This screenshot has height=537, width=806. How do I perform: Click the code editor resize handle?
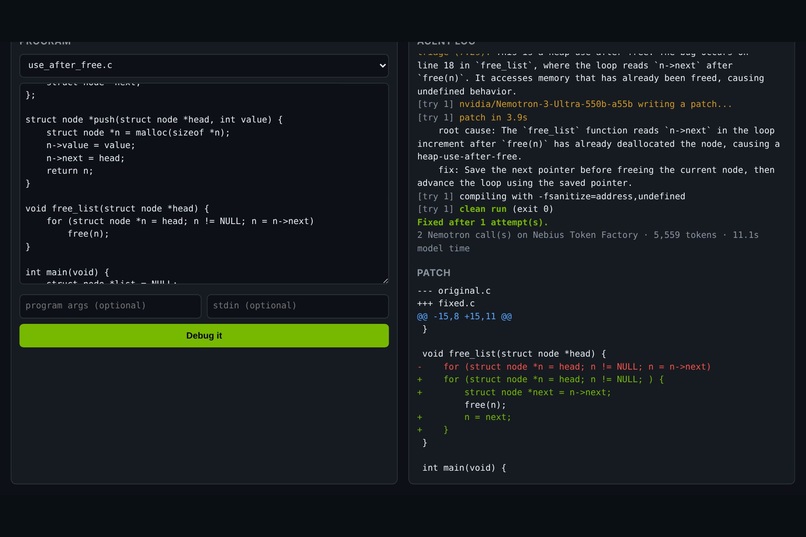click(x=386, y=280)
